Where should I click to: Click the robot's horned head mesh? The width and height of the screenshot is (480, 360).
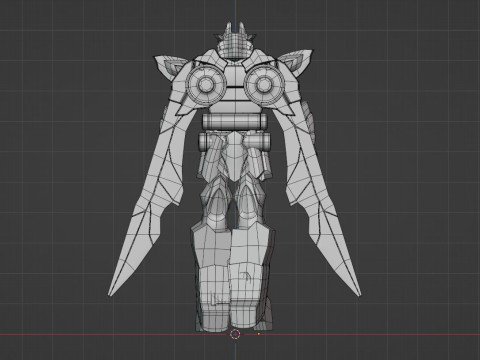[x=236, y=42]
